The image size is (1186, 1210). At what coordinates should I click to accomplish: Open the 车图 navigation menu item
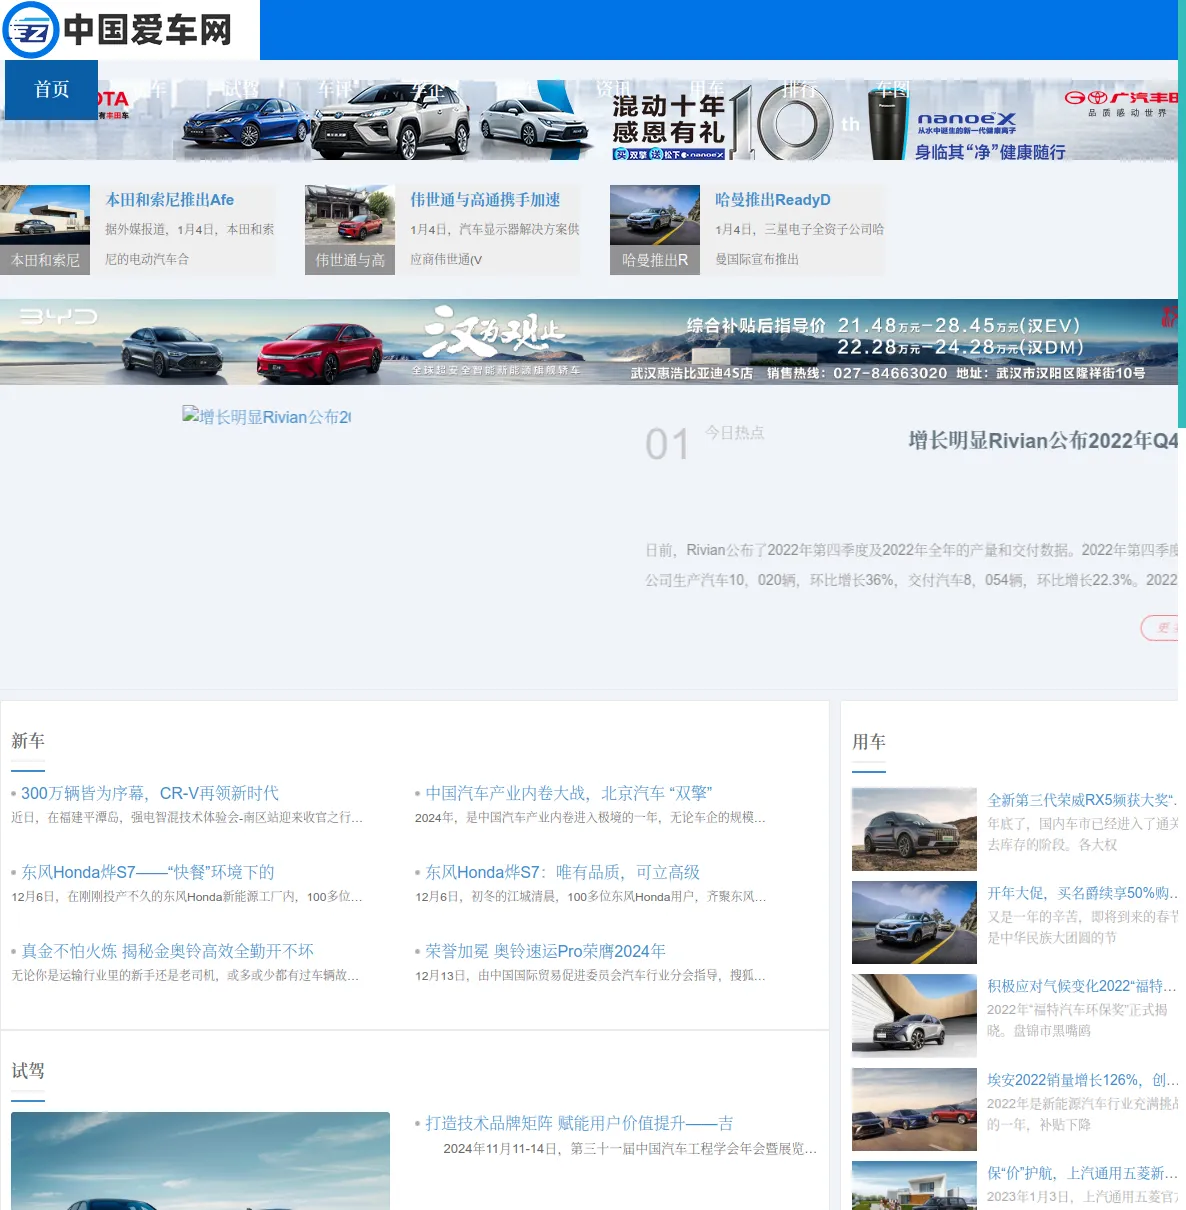(893, 90)
